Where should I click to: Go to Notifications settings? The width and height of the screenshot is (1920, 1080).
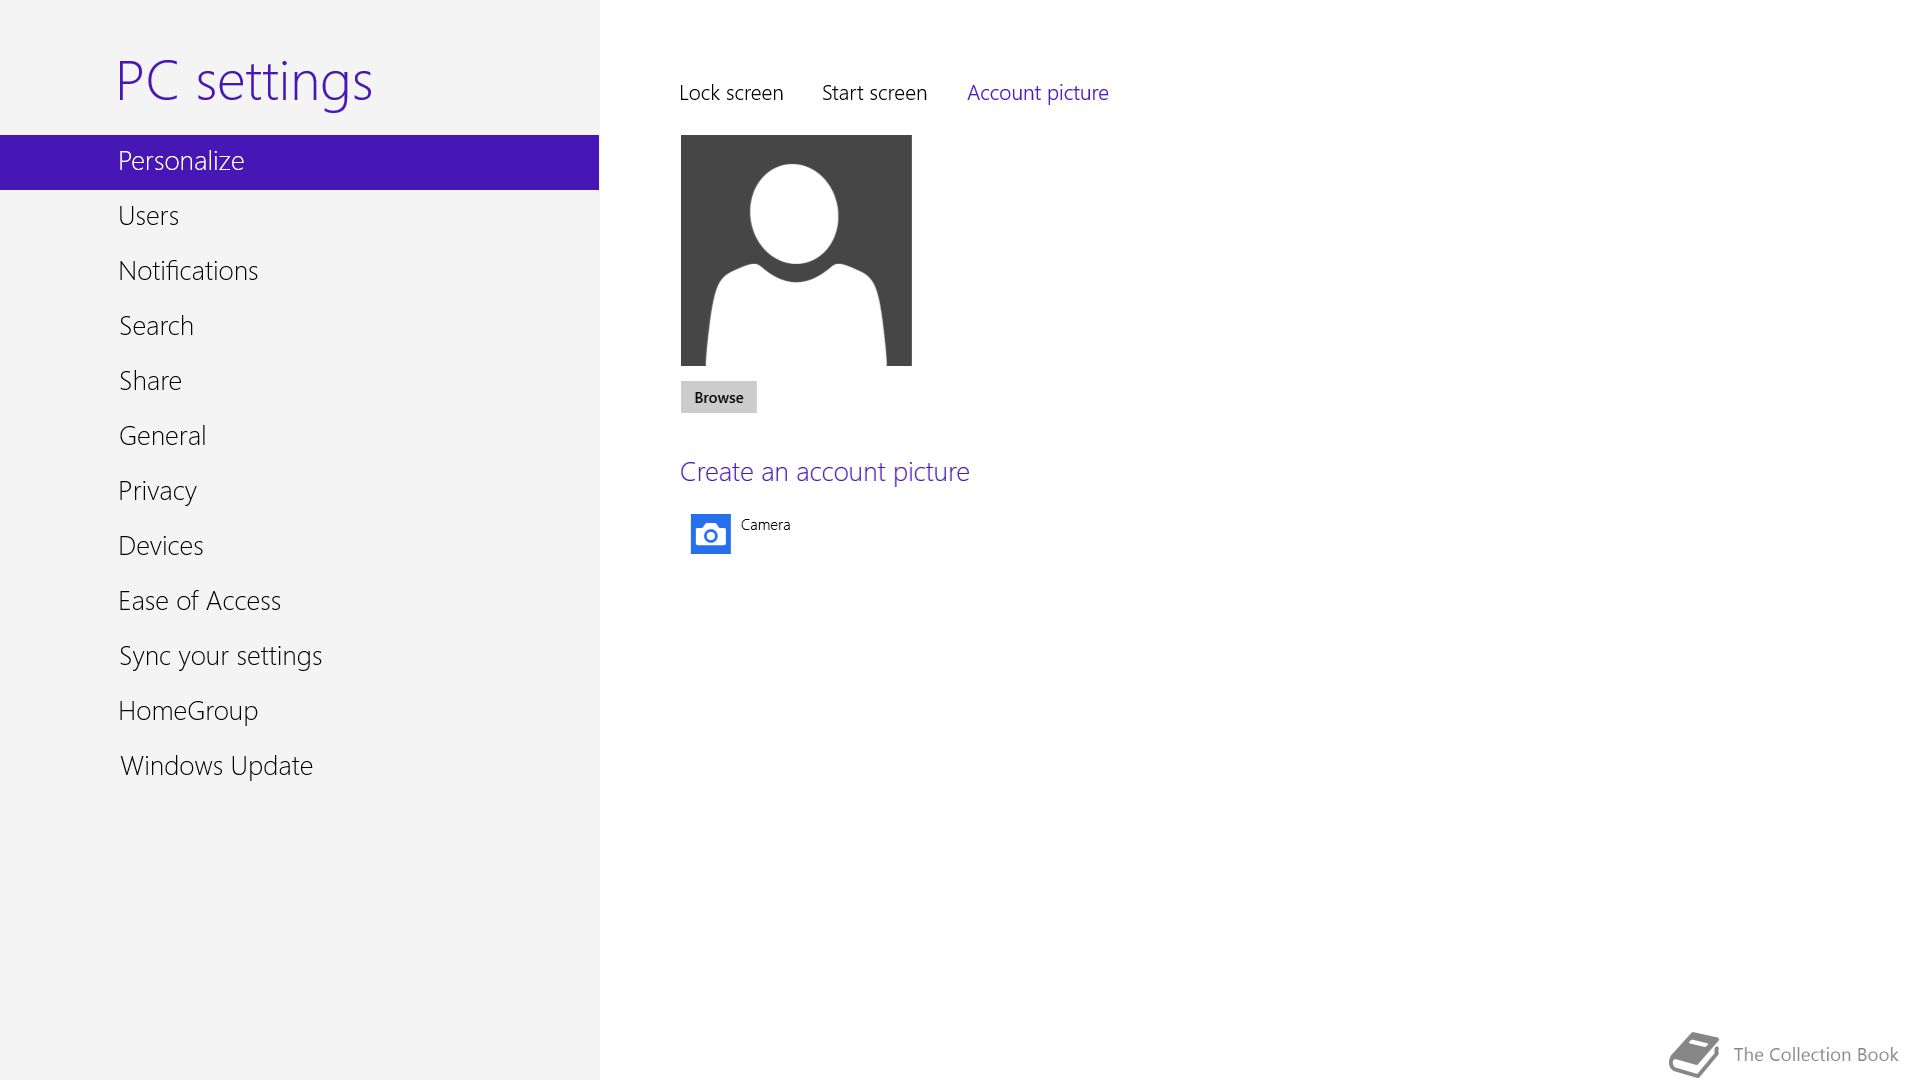[x=299, y=271]
